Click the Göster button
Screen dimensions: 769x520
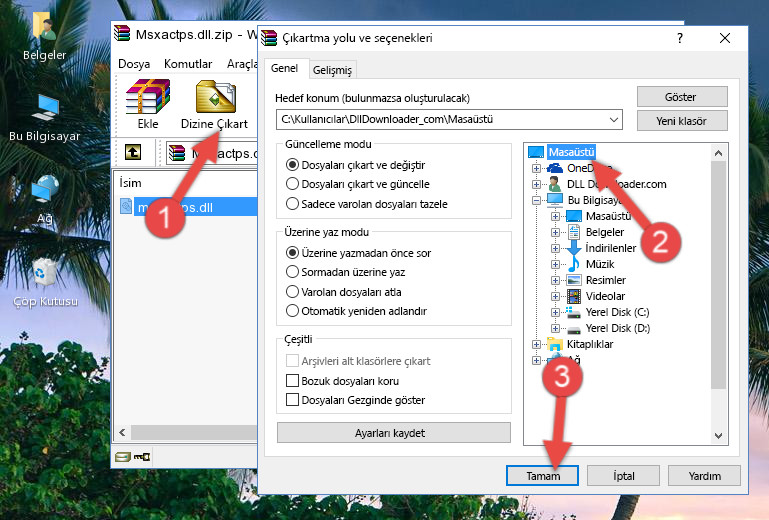pos(682,97)
